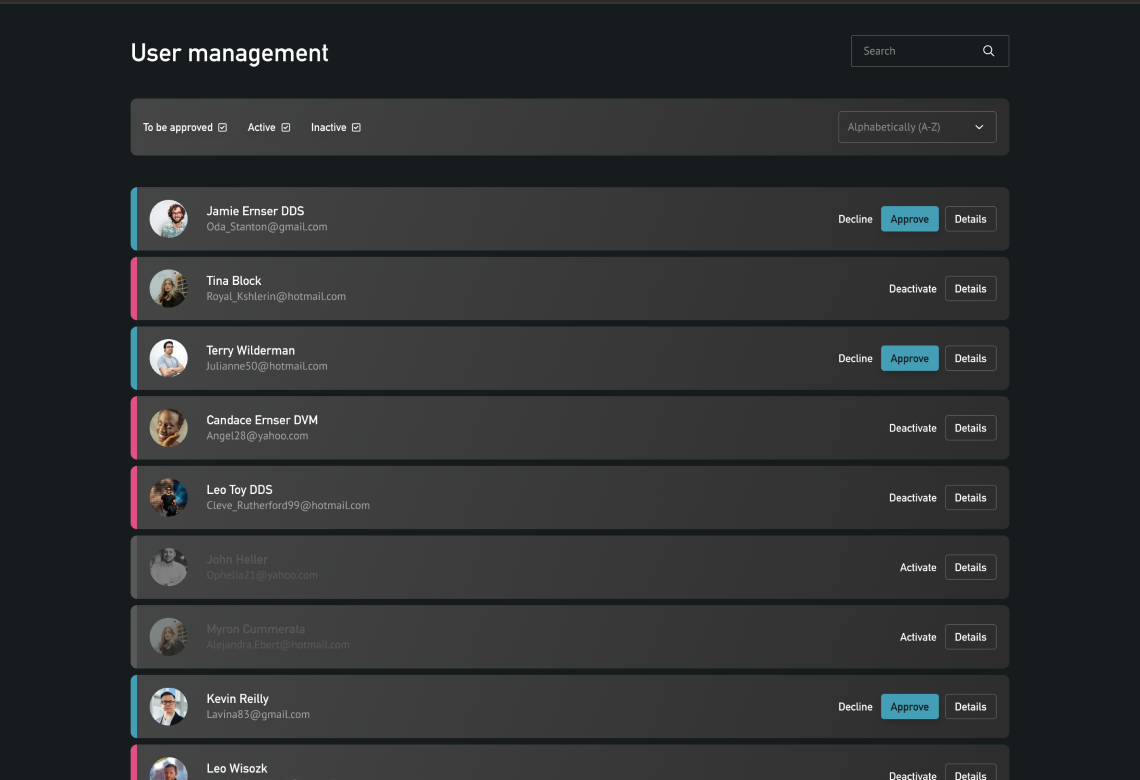Image resolution: width=1140 pixels, height=780 pixels.
Task: Open the Alphabetically (A-Z) sort dropdown
Action: click(x=917, y=127)
